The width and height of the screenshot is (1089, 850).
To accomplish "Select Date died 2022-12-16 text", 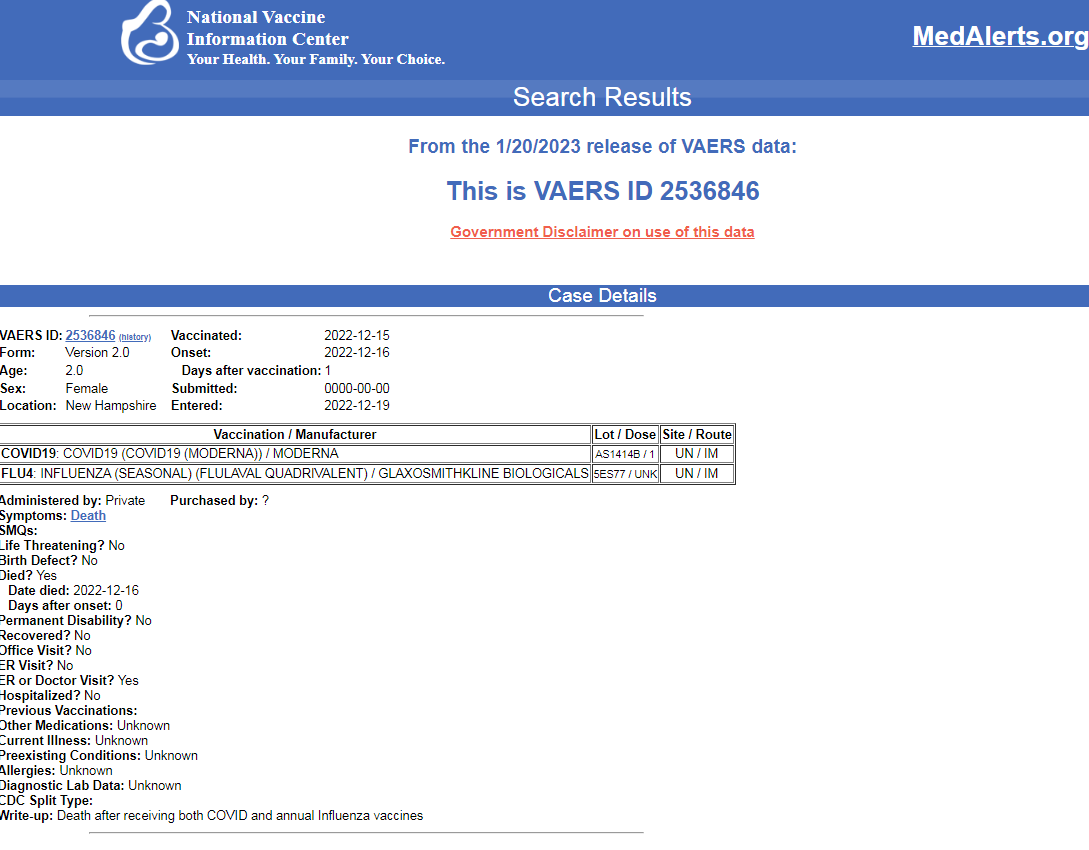I will pos(74,590).
